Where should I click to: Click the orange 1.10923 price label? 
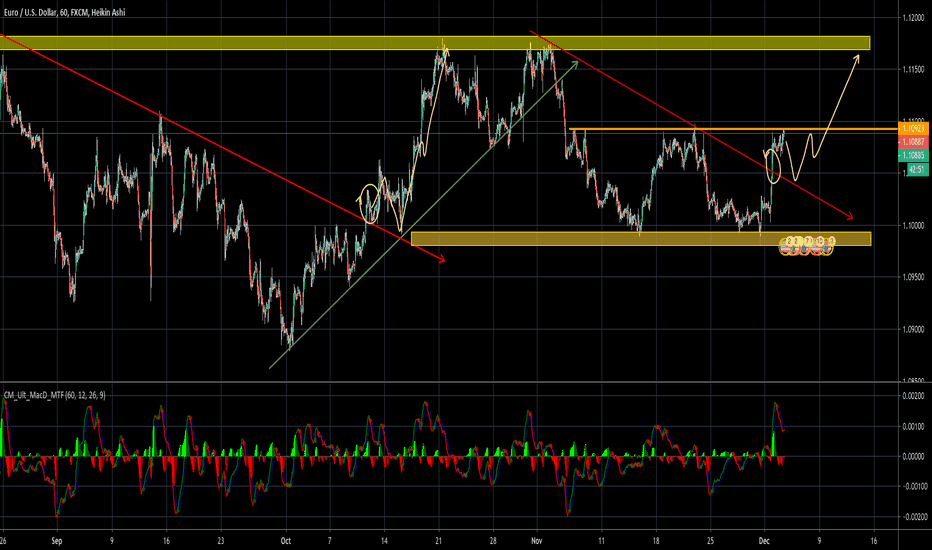click(x=910, y=129)
